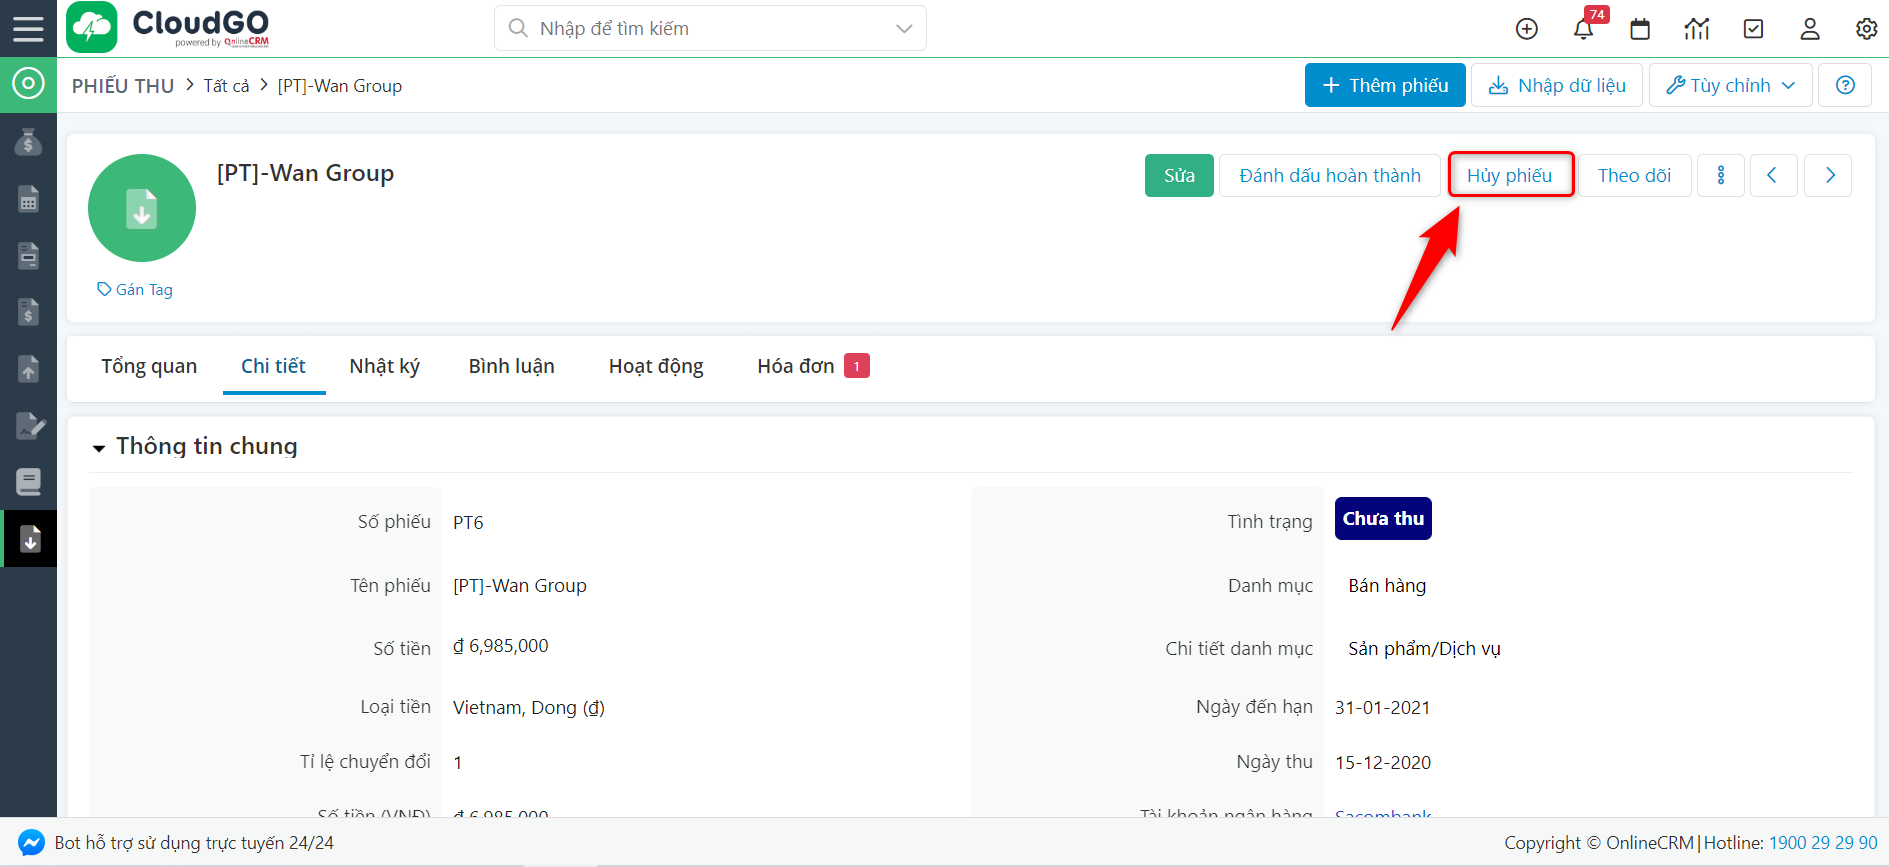Open the user profile icon
This screenshot has width=1889, height=867.
(x=1810, y=29)
